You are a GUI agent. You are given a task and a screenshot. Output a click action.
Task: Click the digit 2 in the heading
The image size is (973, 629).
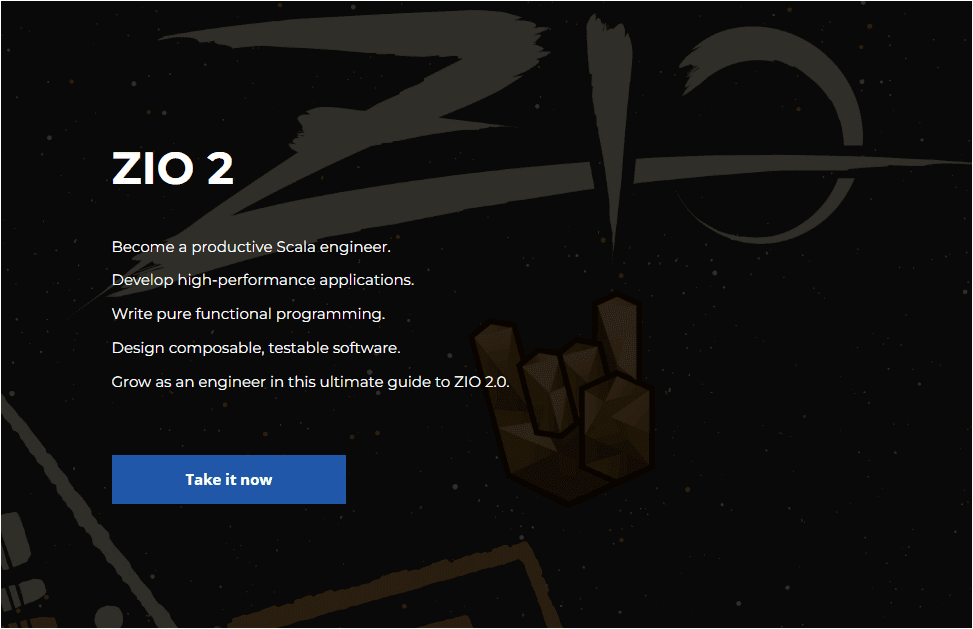pyautogui.click(x=220, y=169)
